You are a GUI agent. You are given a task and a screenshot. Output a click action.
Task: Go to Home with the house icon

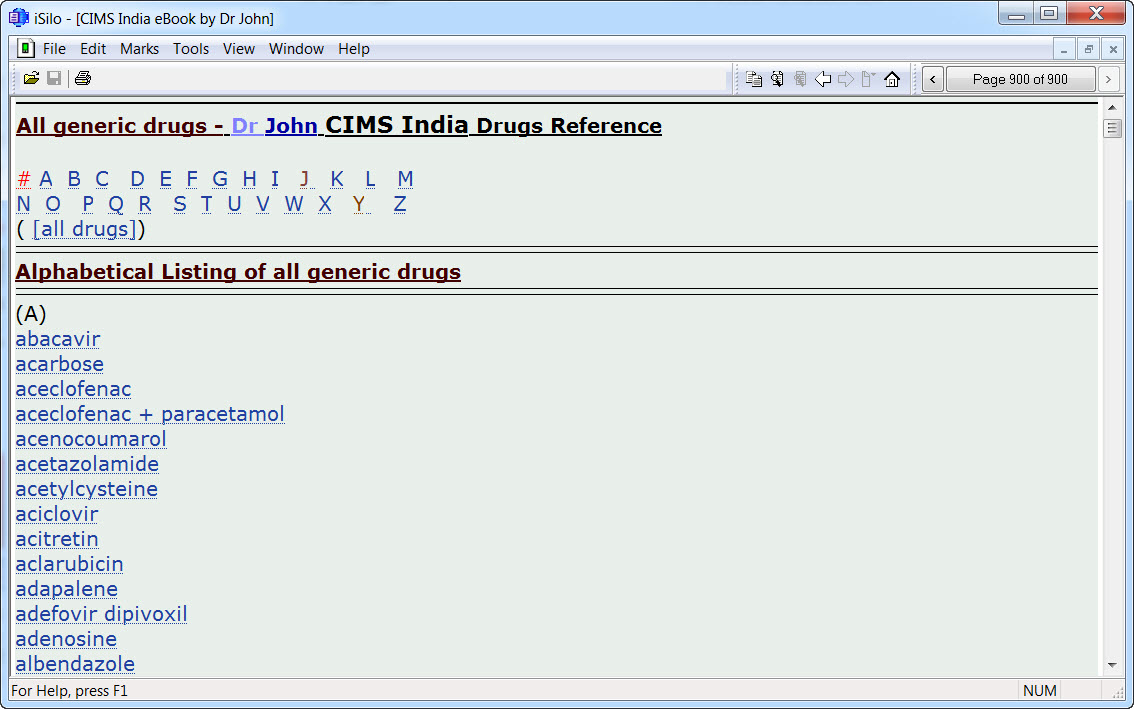(892, 79)
